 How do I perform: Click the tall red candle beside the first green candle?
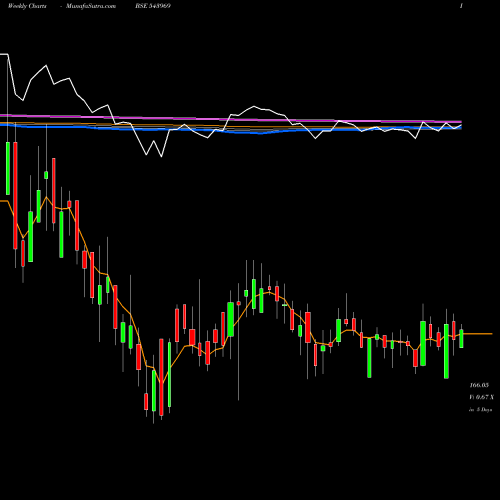(15, 195)
